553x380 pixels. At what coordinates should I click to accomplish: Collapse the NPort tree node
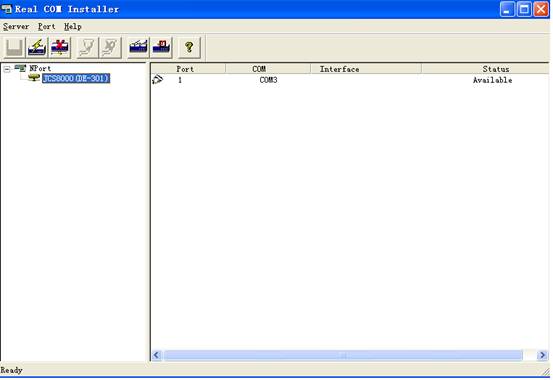pos(7,69)
